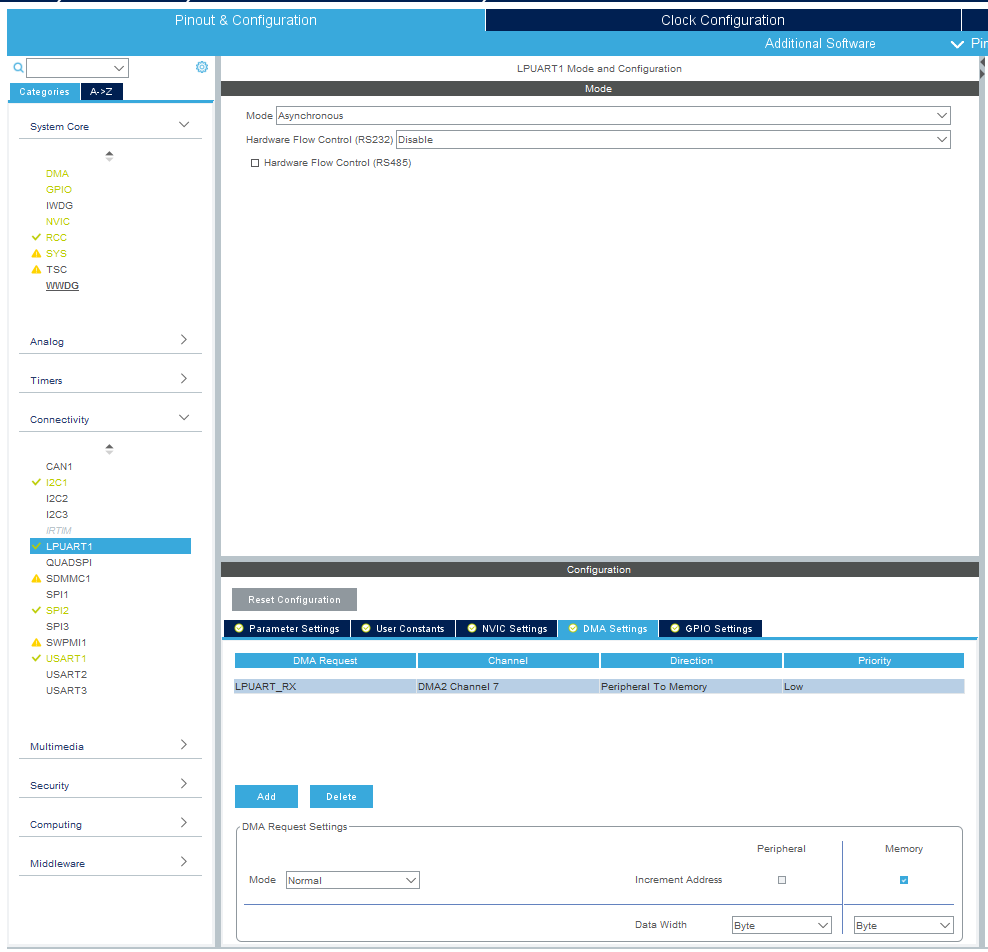
Task: Open the NVIC Settings tab
Action: tap(507, 628)
